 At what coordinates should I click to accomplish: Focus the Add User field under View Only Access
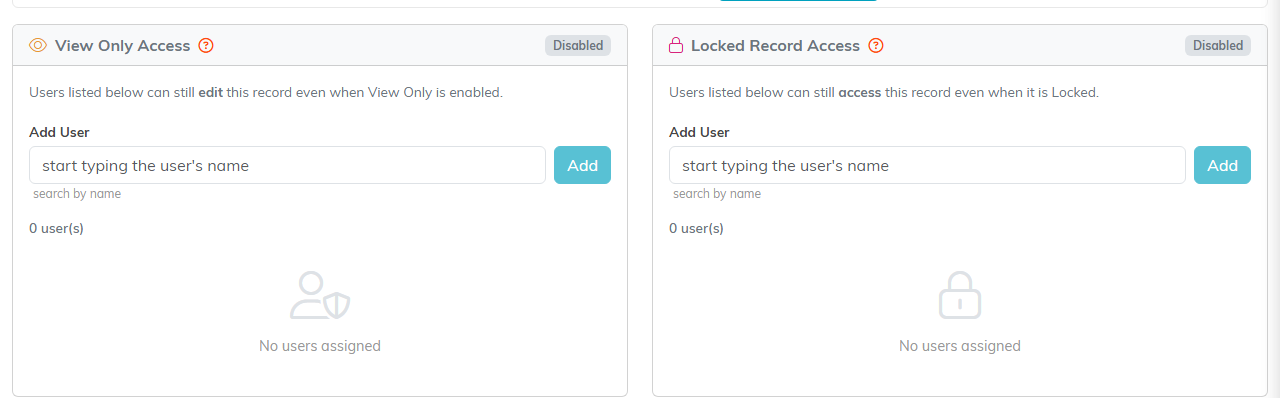[287, 165]
